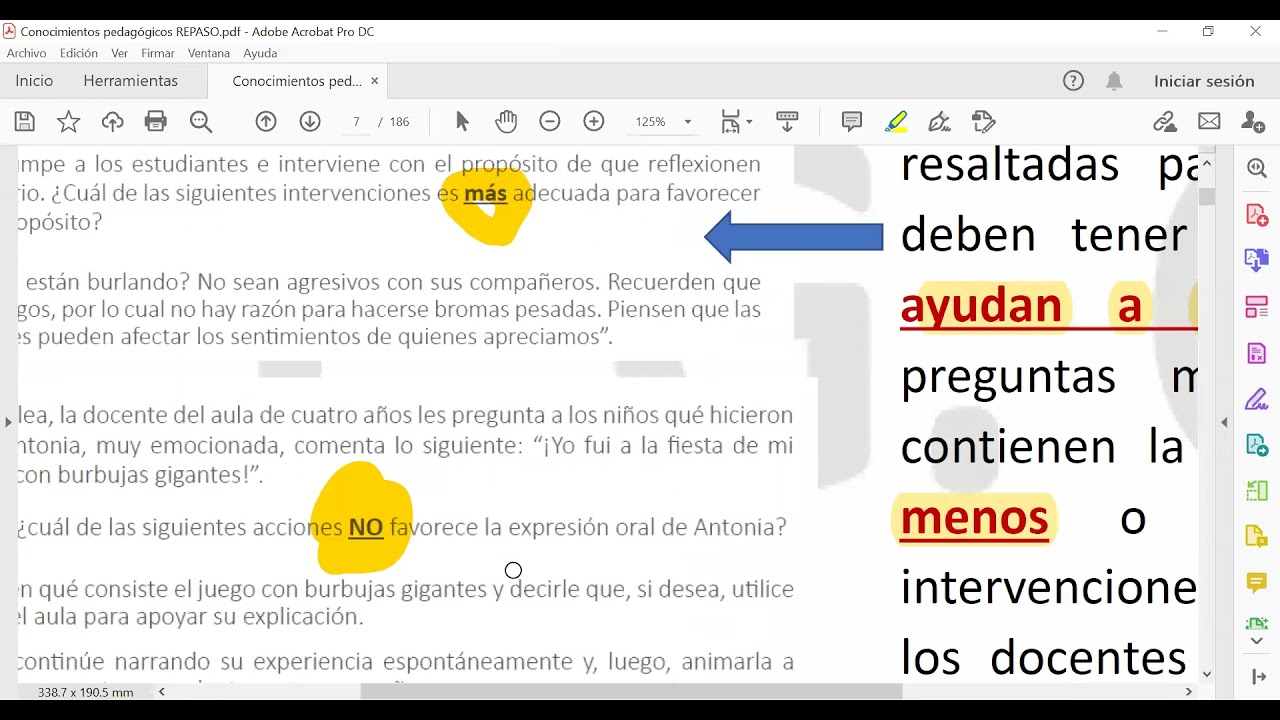Open the yellow file tool in sidebar
Image resolution: width=1280 pixels, height=720 pixels.
[1257, 537]
